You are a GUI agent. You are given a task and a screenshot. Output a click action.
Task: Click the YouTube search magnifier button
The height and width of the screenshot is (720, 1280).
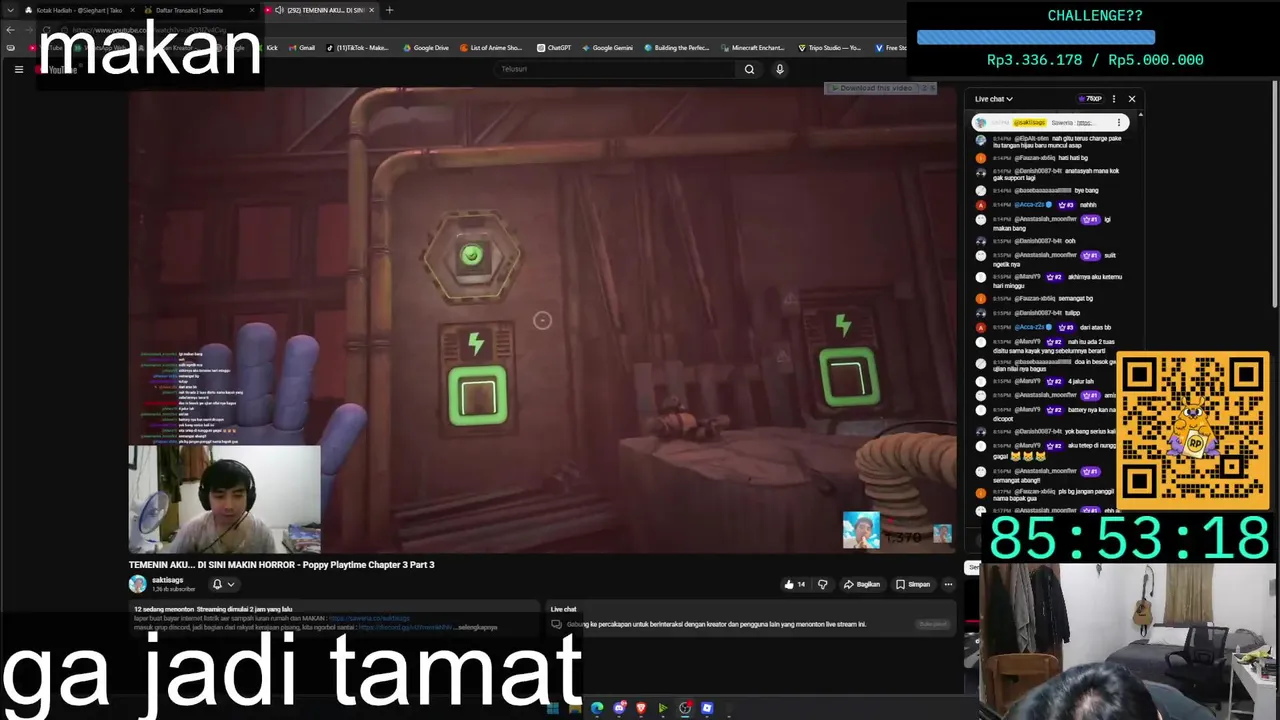pyautogui.click(x=749, y=69)
